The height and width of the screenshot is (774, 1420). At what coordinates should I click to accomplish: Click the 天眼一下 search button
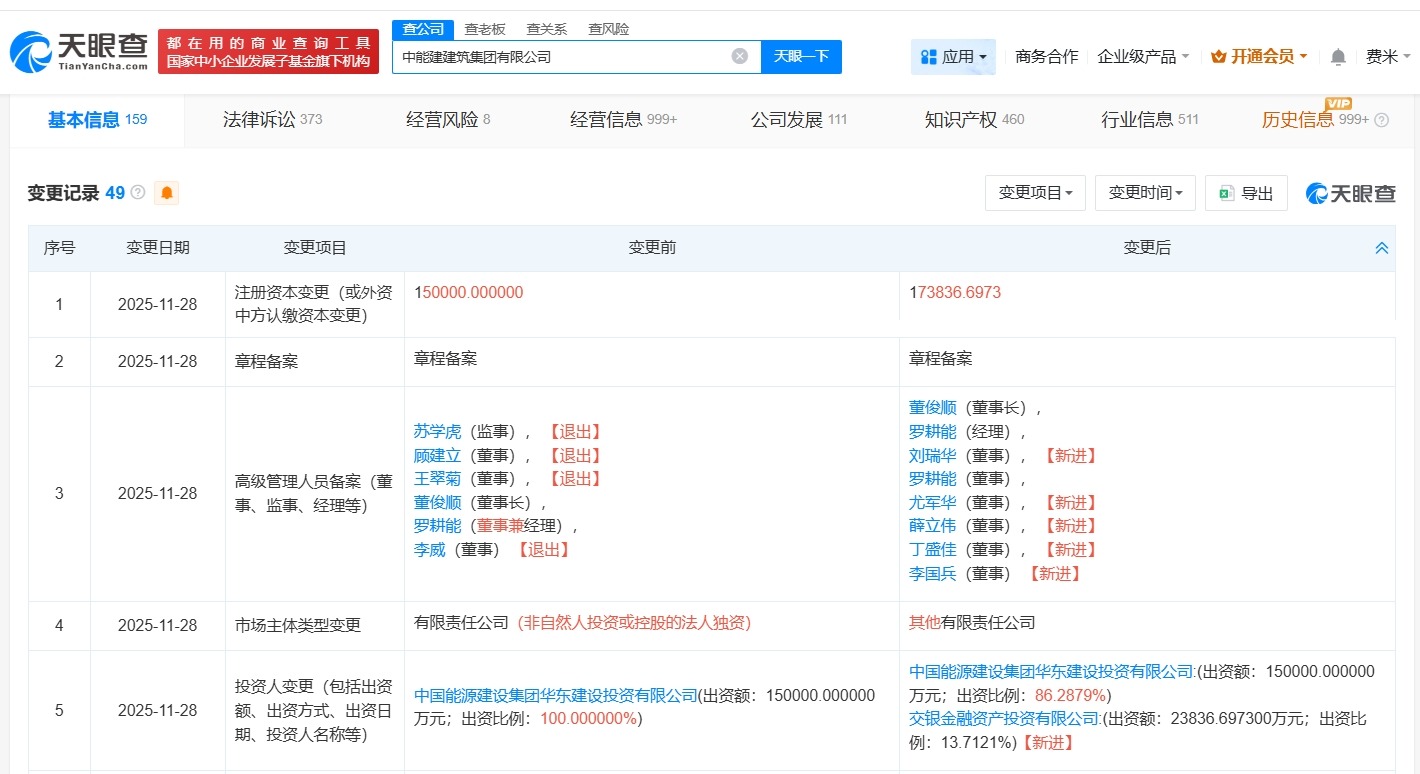pyautogui.click(x=802, y=56)
